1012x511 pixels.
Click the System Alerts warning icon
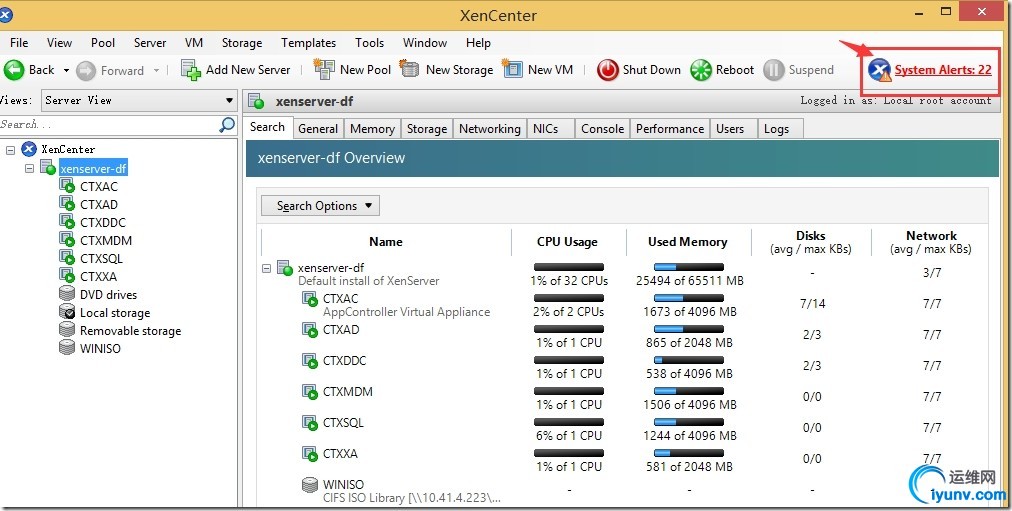(x=880, y=70)
